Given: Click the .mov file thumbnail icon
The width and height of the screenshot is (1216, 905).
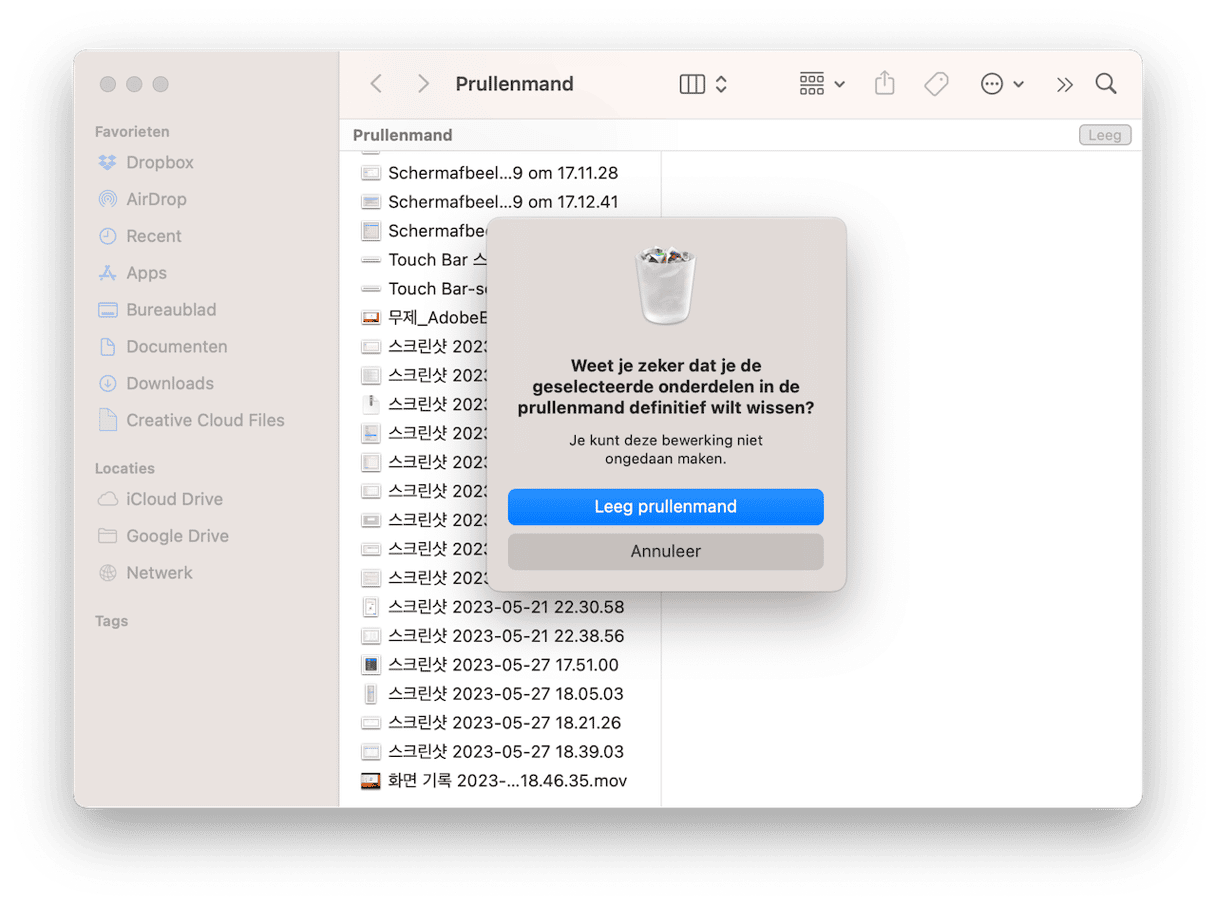Looking at the screenshot, I should coord(371,781).
